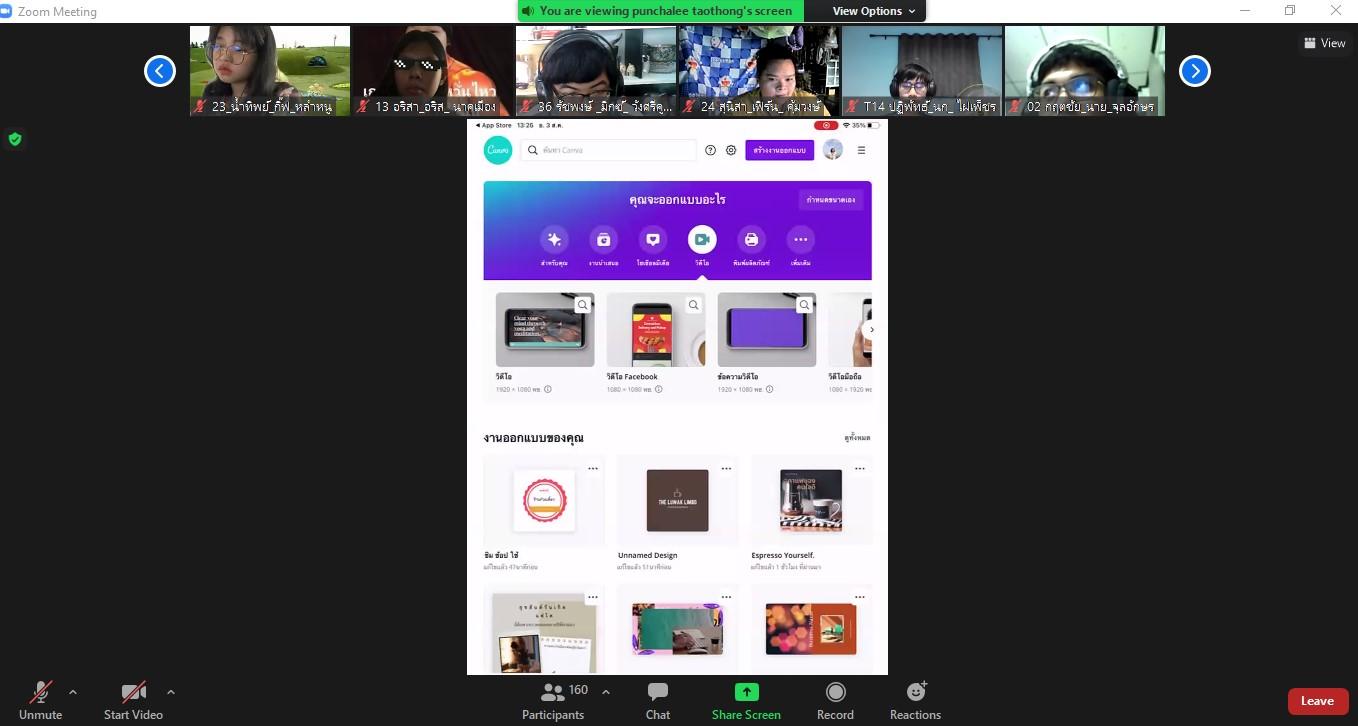1358x726 pixels.
Task: Open the Participants panel
Action: [553, 700]
